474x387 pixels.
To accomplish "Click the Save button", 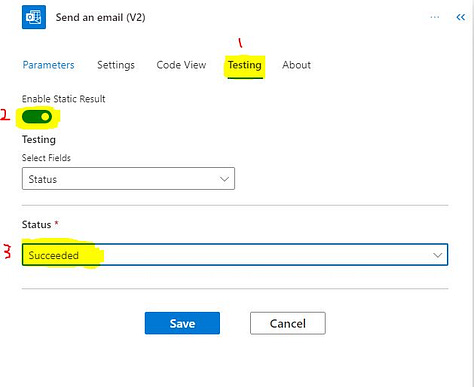I will 182,323.
